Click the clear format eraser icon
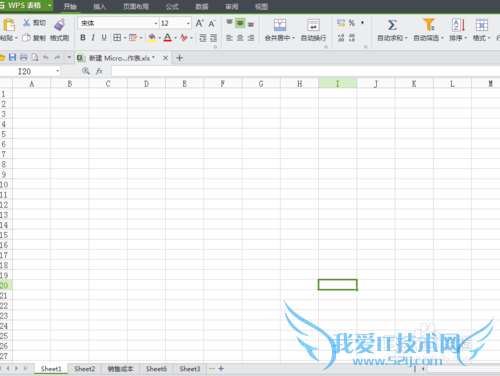 [x=184, y=38]
